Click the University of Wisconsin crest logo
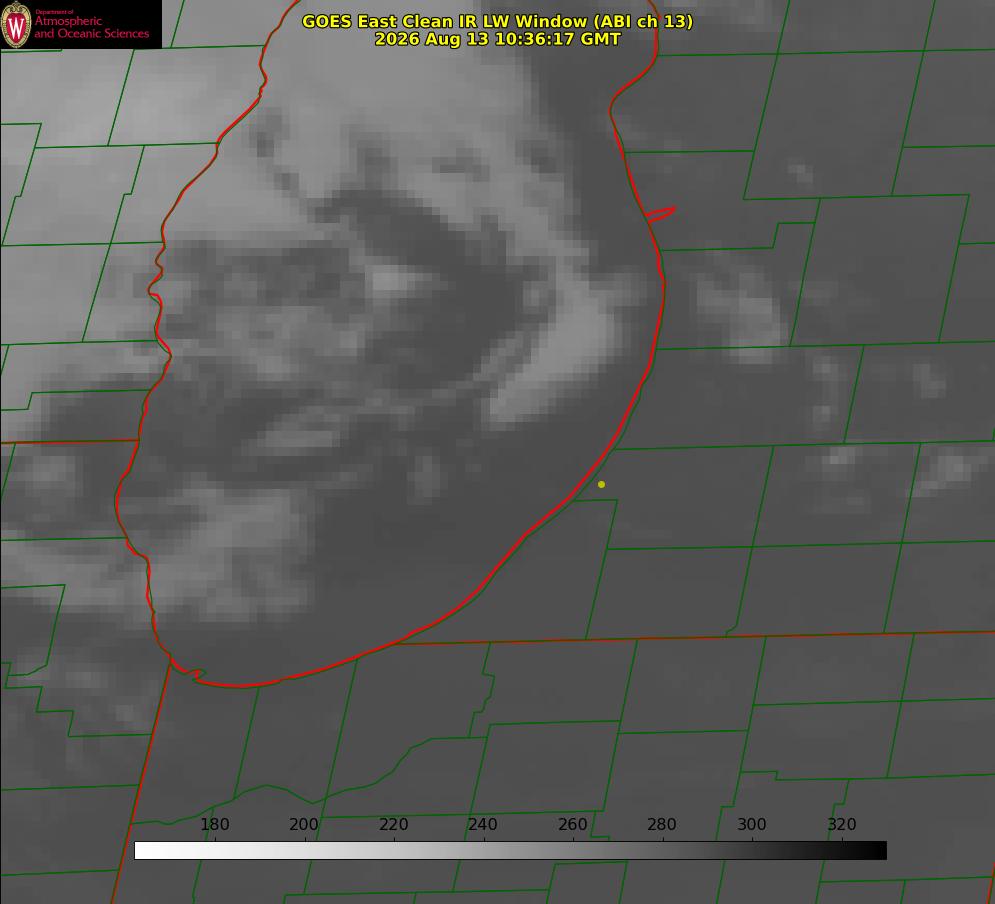The image size is (995, 904). (x=16, y=24)
